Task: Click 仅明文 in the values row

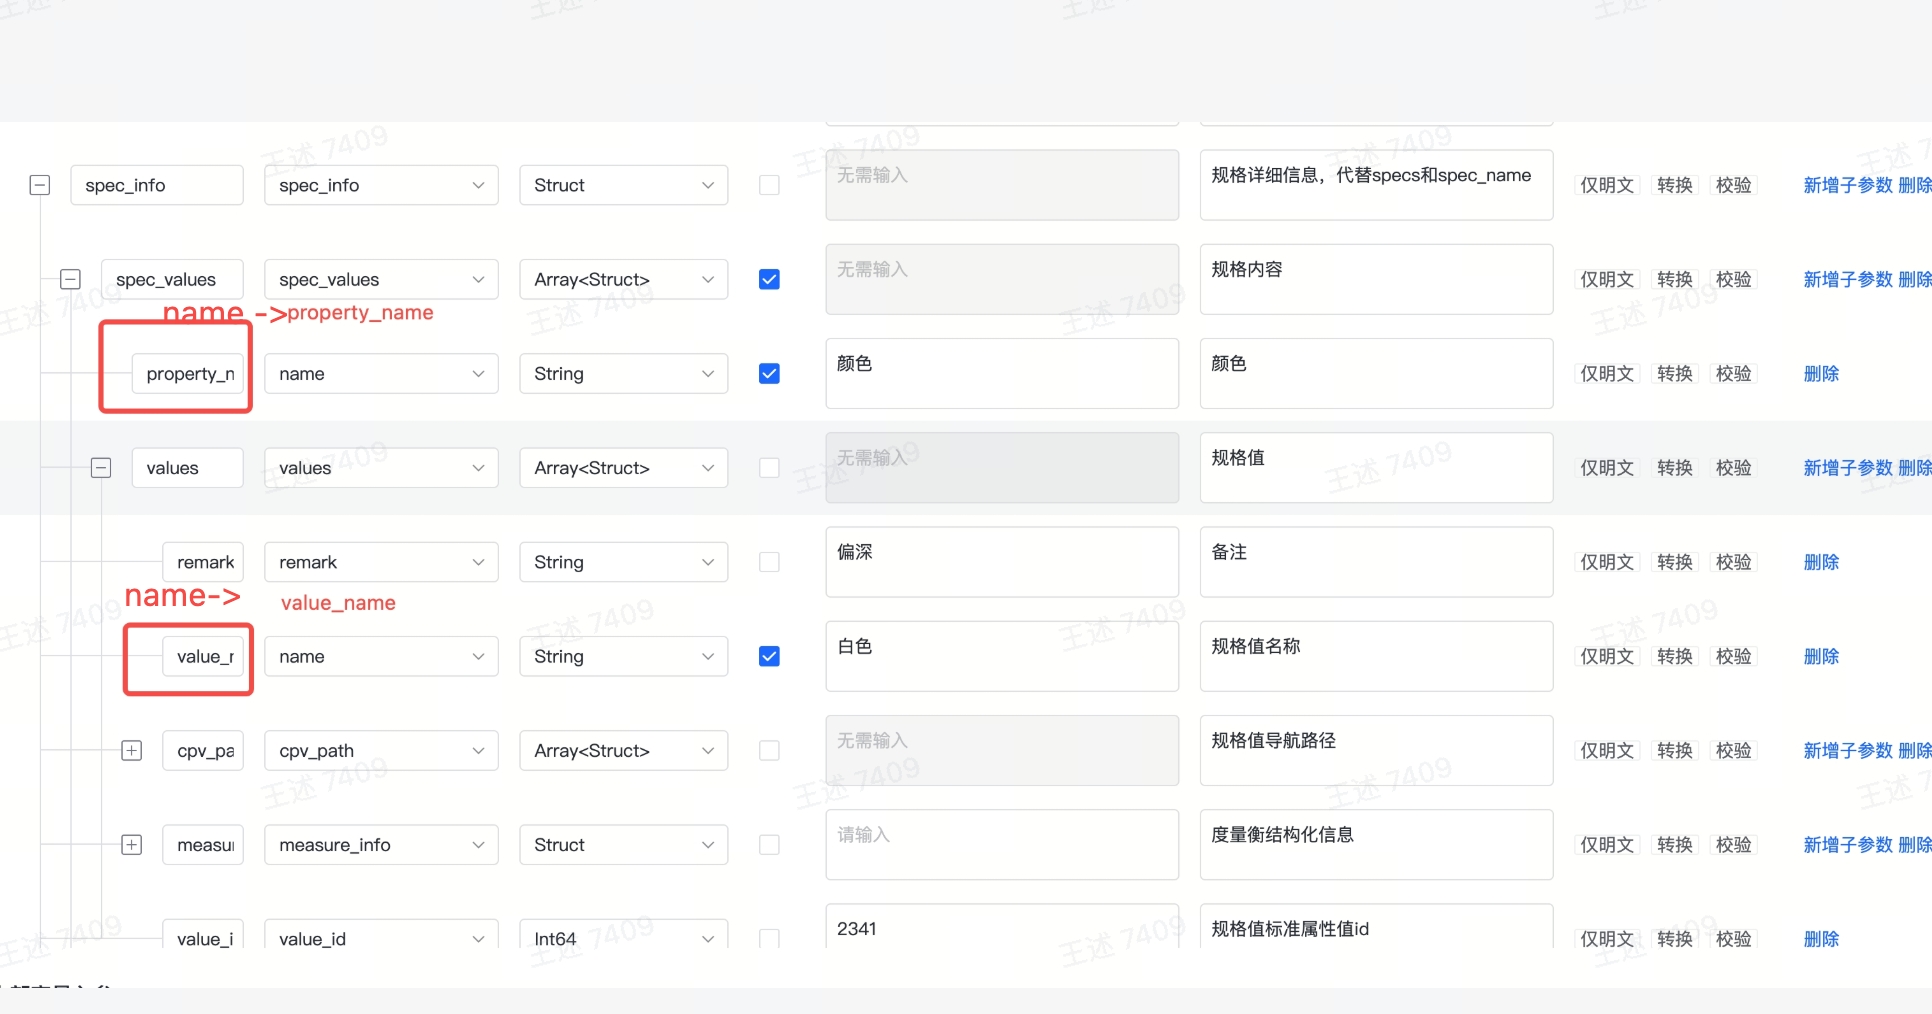Action: click(1606, 468)
